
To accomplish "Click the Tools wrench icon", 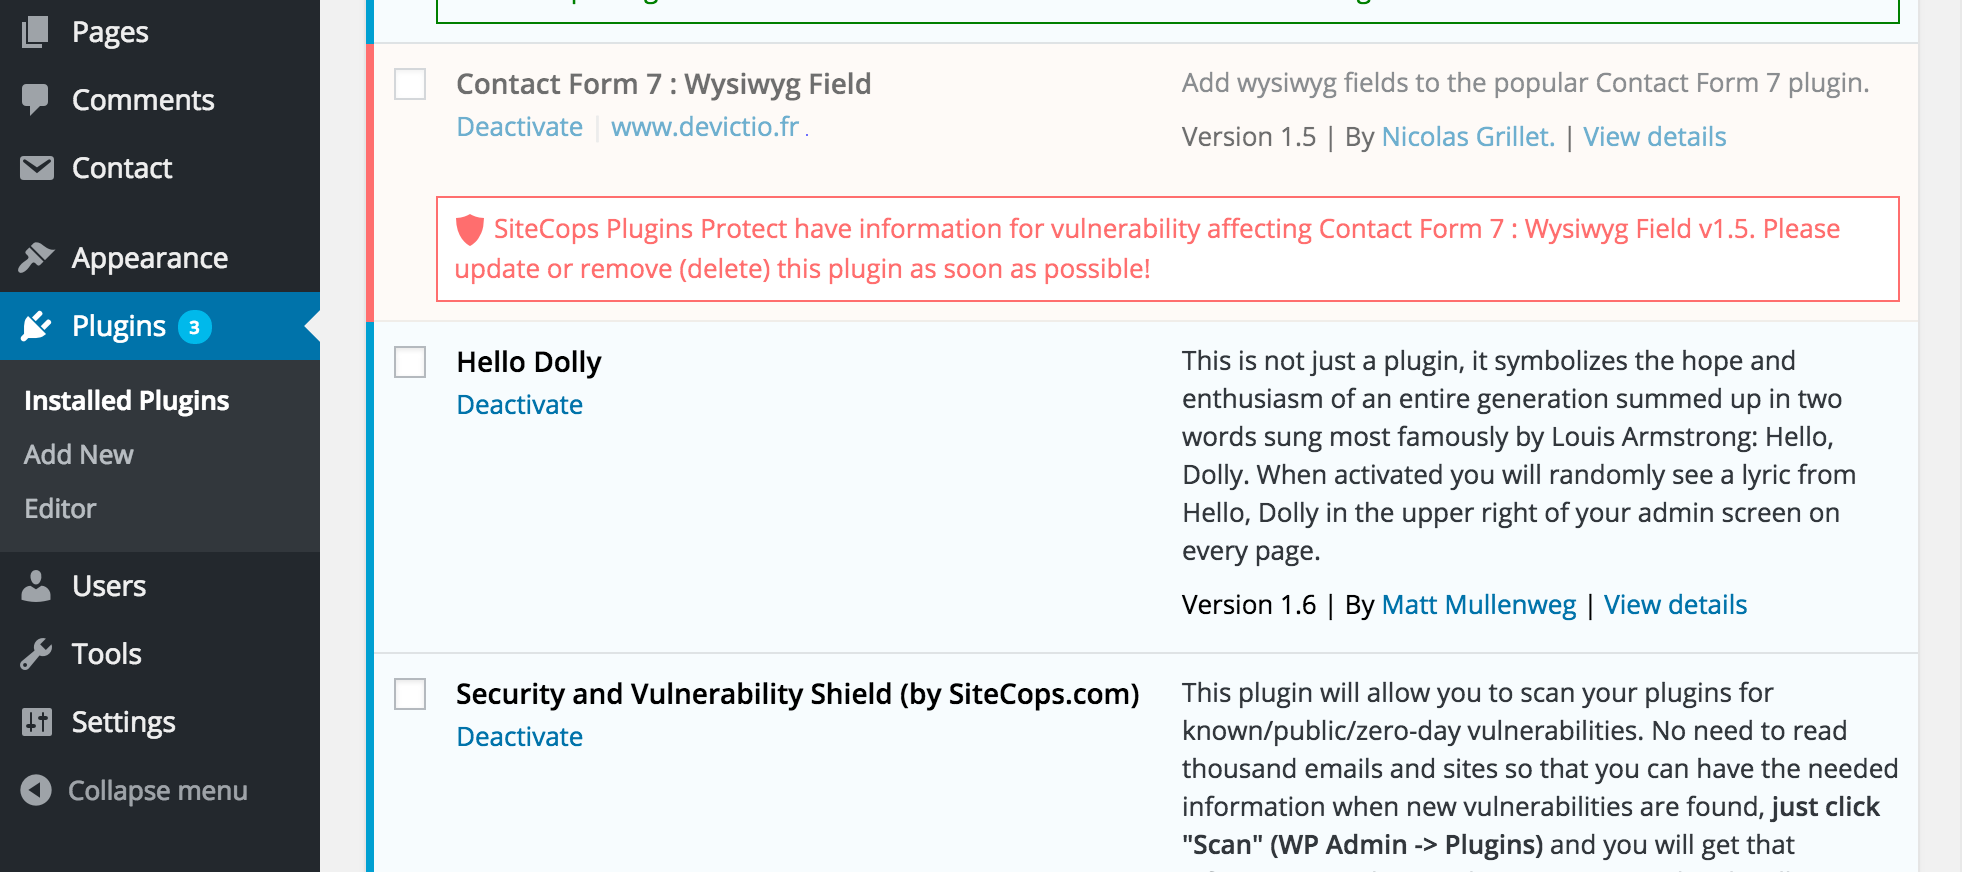I will click(x=36, y=654).
